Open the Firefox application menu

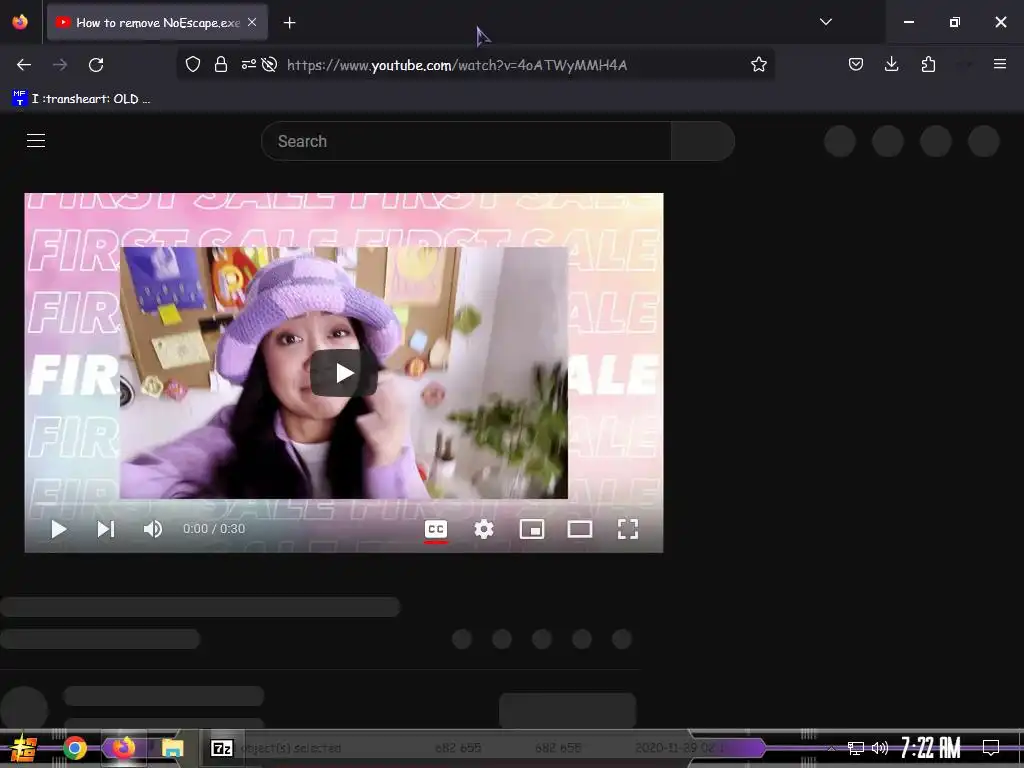(x=999, y=64)
